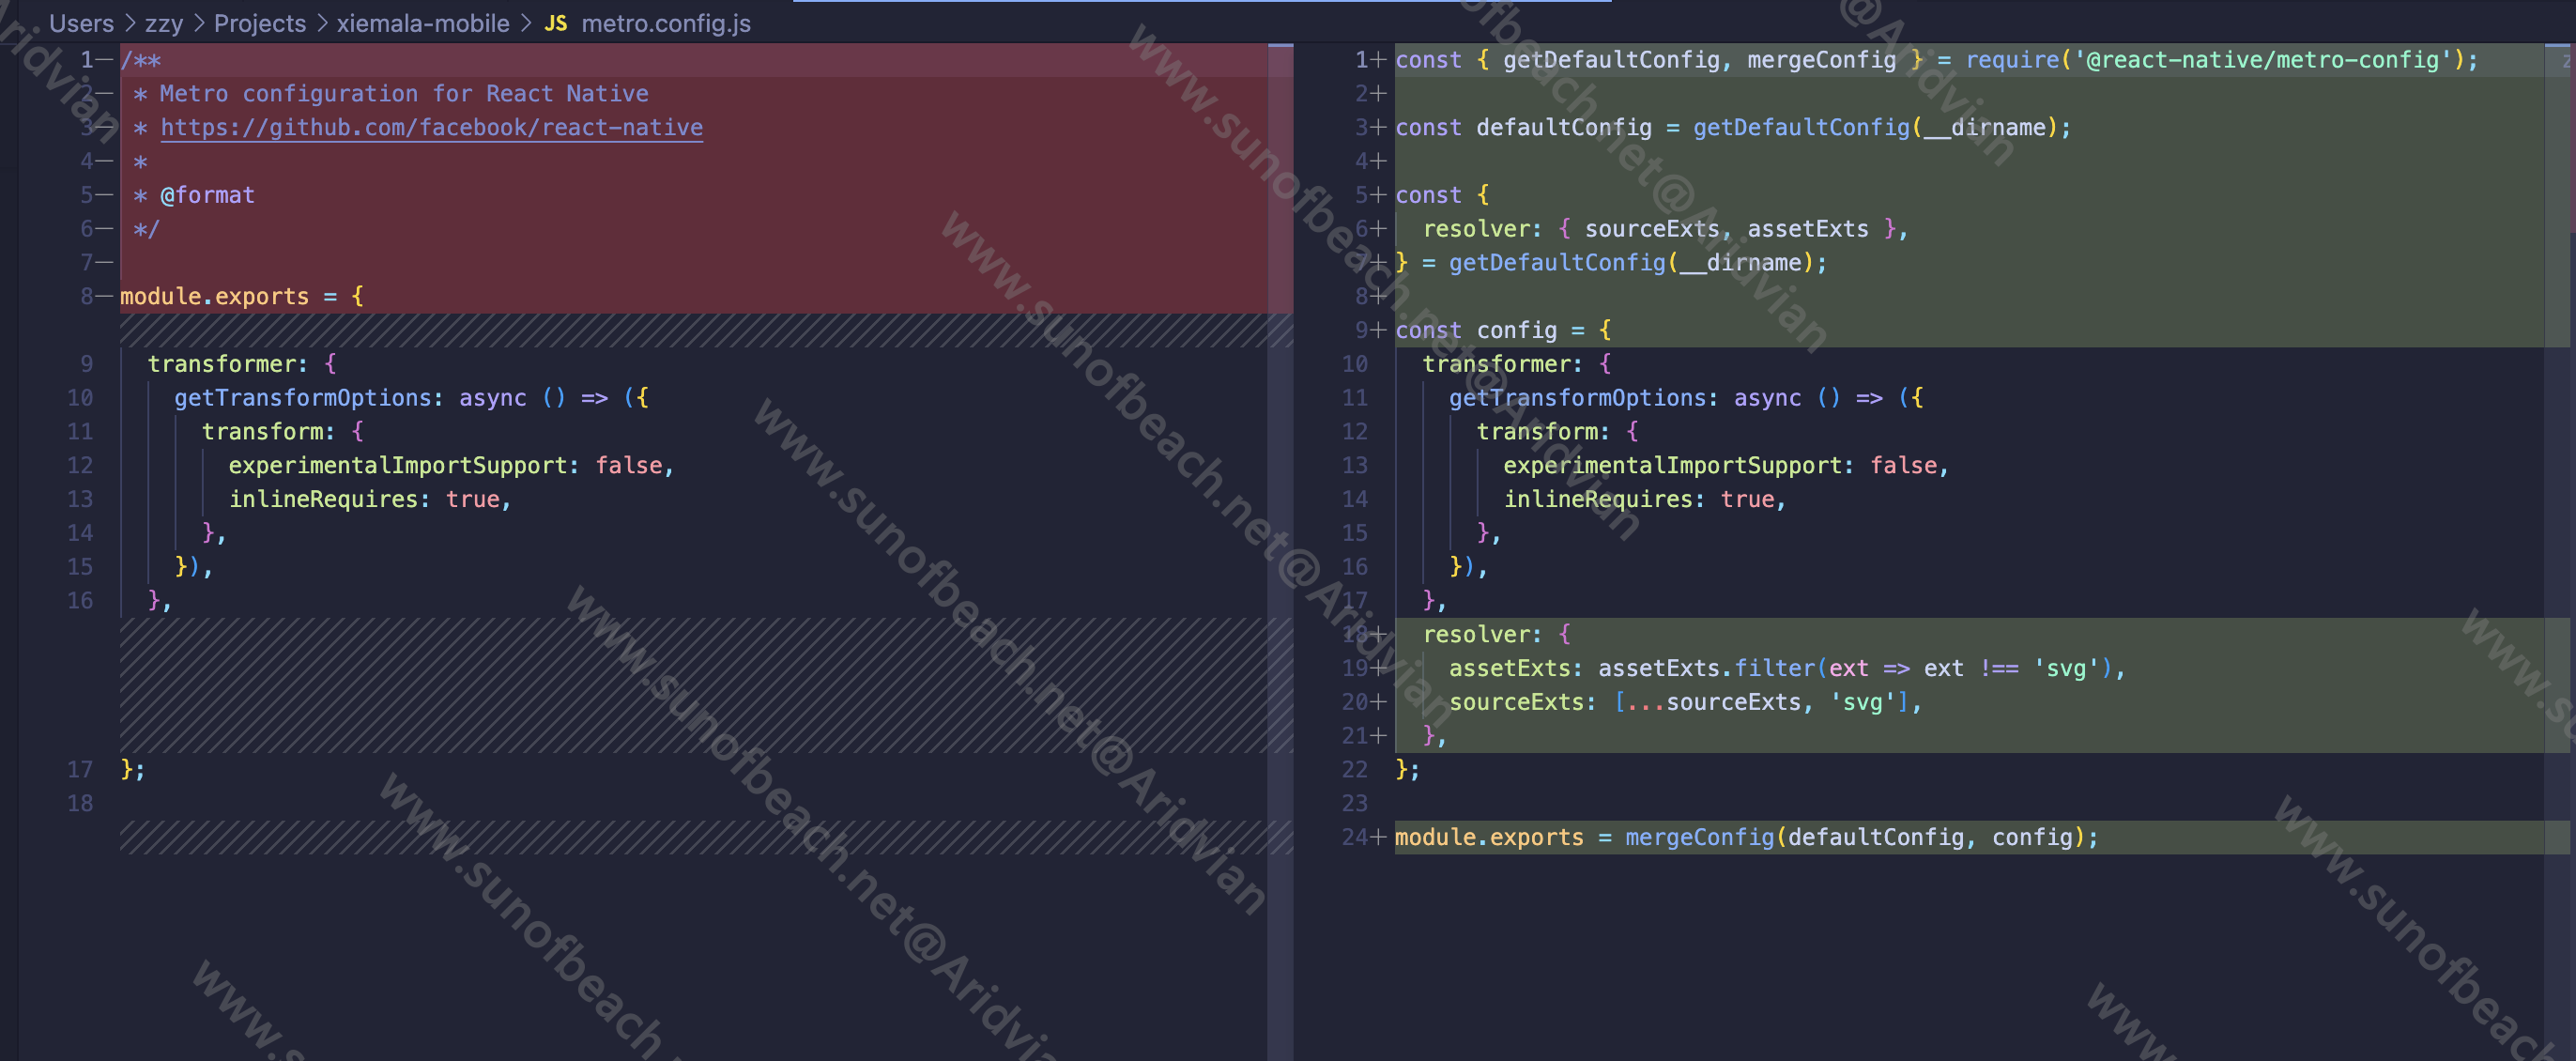Screen dimensions: 2576x1061
Task: Click the Users breadcrumb segment
Action: pyautogui.click(x=81, y=23)
